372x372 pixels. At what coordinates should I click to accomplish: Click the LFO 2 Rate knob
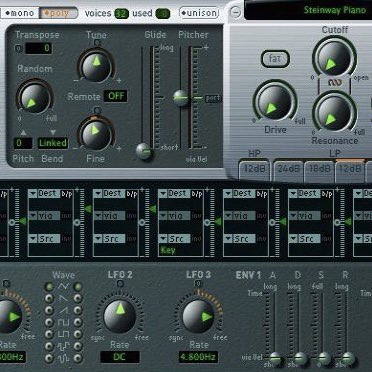(120, 317)
